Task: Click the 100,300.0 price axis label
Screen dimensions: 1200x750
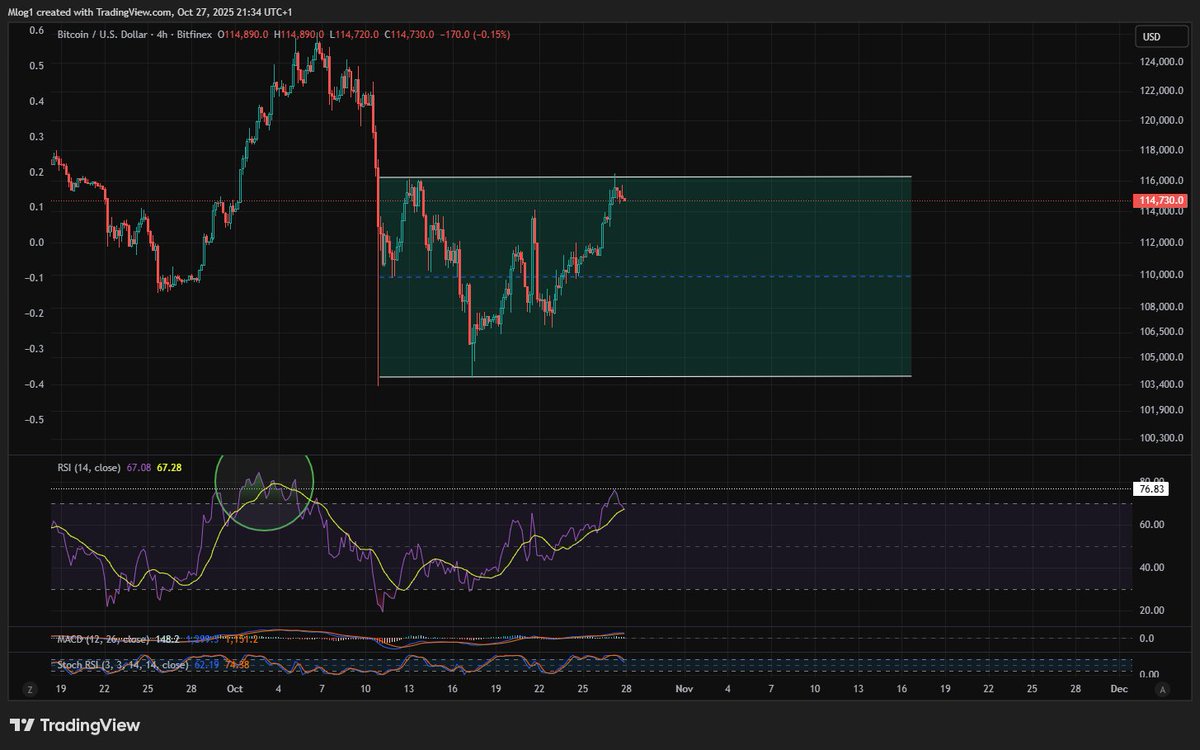Action: 1160,438
